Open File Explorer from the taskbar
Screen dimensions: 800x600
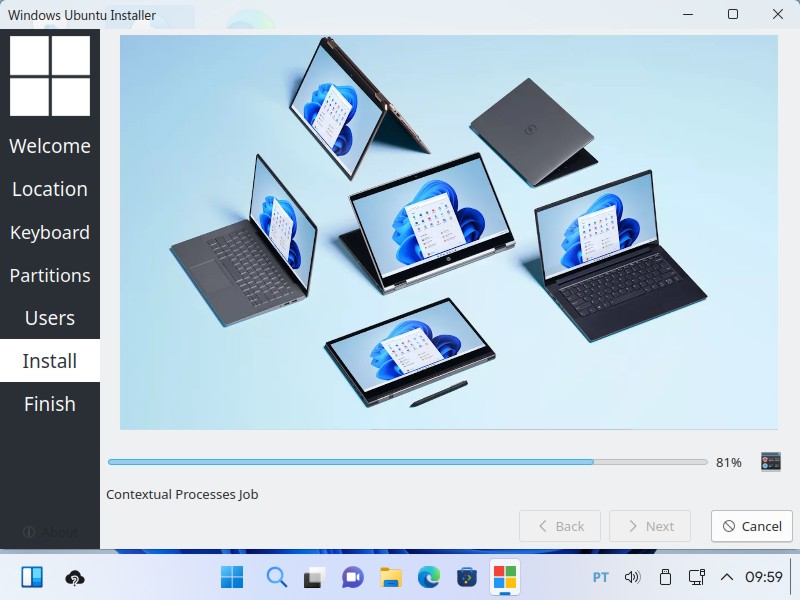[x=391, y=578]
